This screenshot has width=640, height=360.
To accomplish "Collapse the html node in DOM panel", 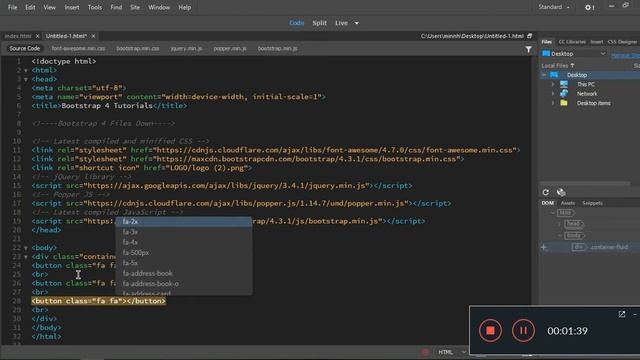I will [x=553, y=213].
